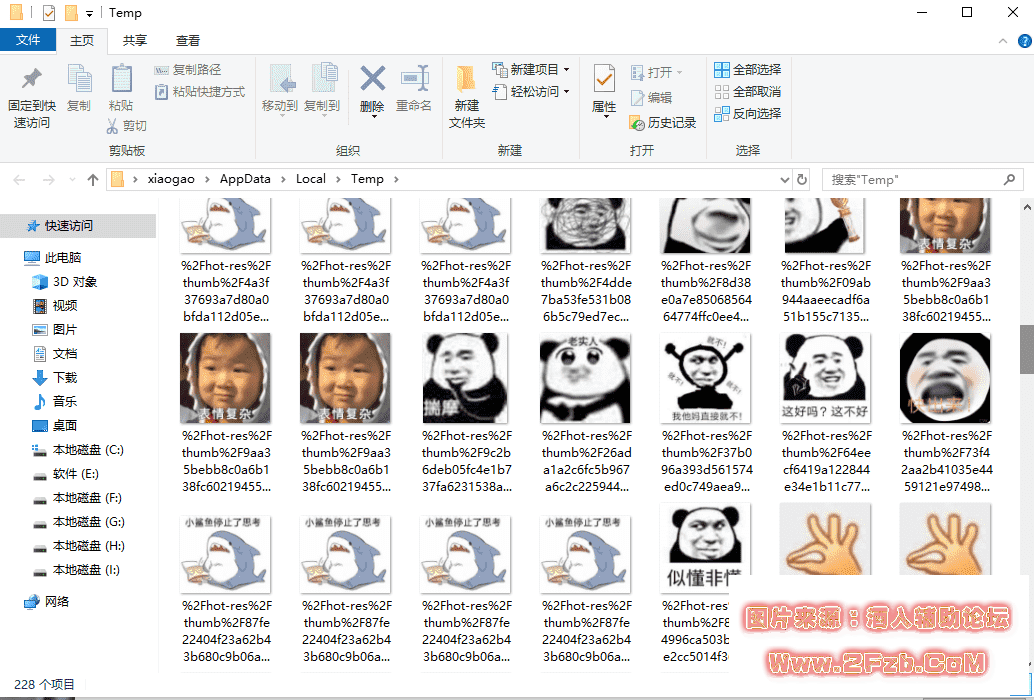Open the 轻松访问 dropdown menu
Image resolution: width=1034 pixels, height=700 pixels.
click(566, 92)
